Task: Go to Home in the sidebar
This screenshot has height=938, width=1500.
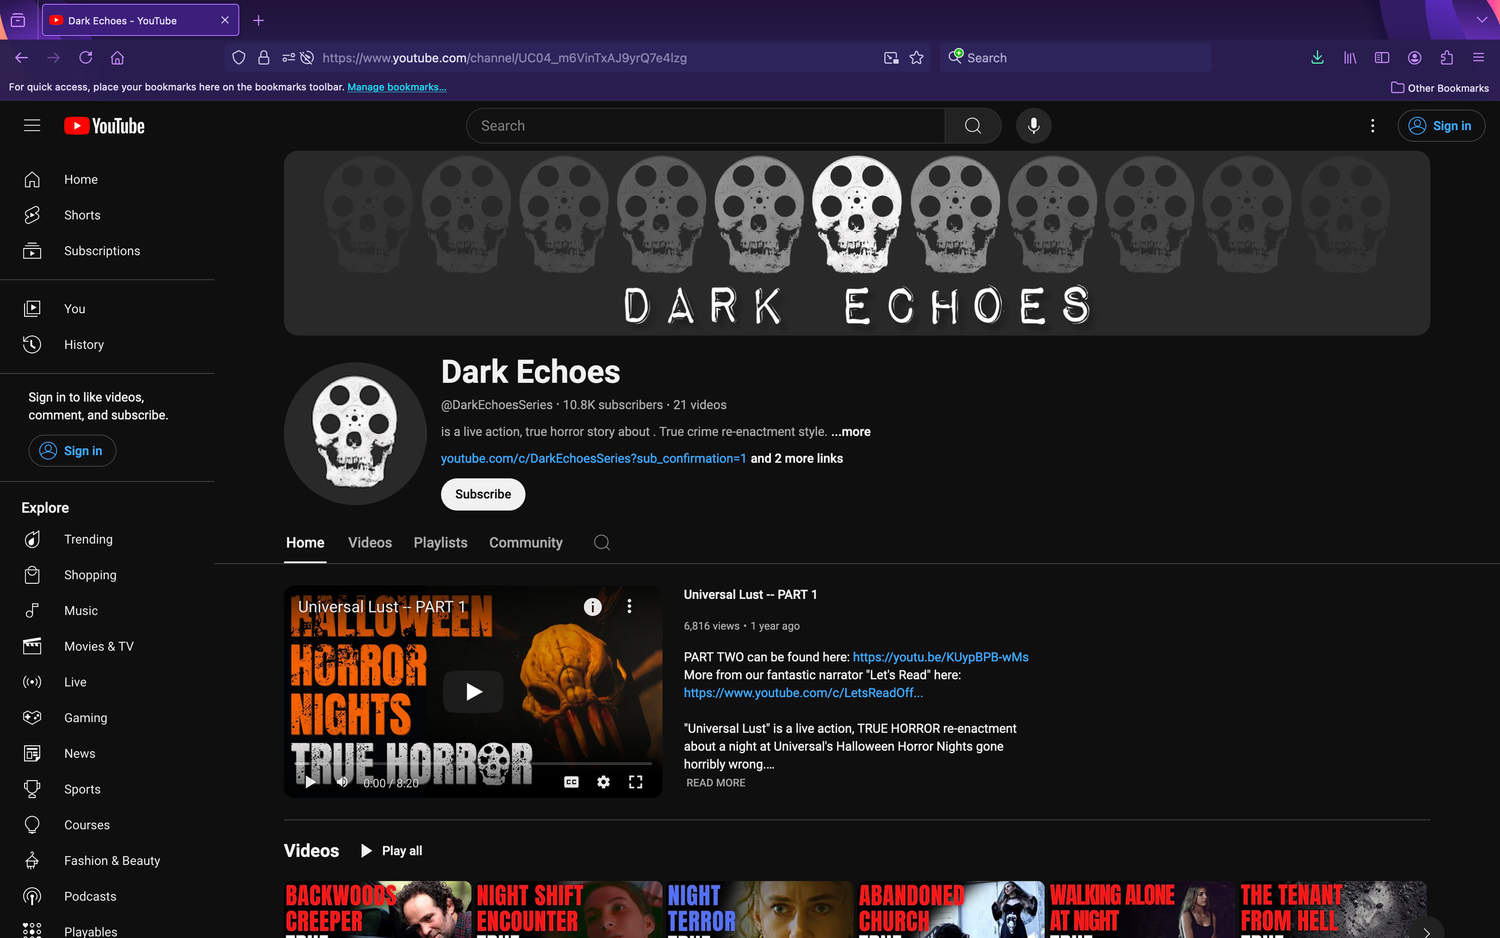Action: coord(107,180)
